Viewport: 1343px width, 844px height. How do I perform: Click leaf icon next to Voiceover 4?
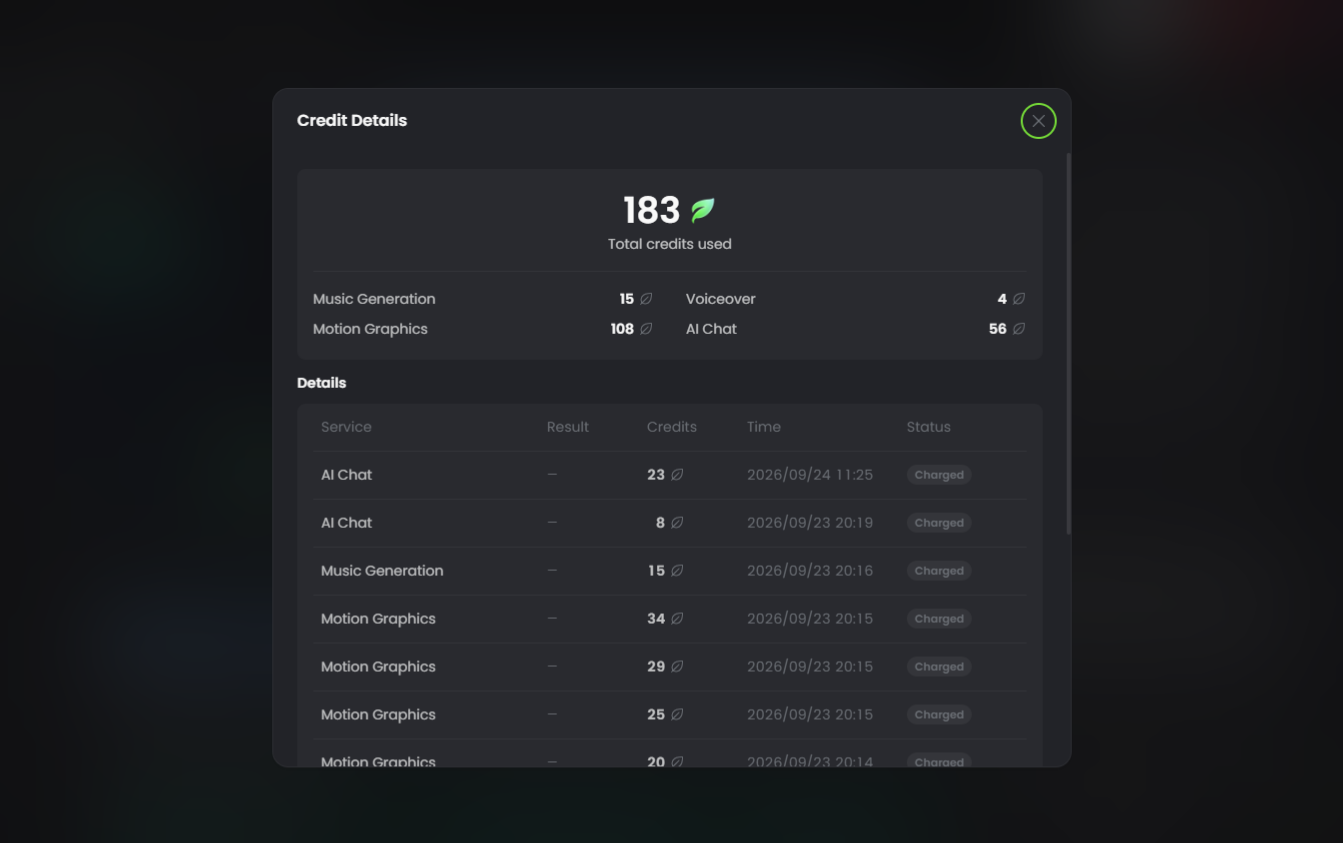click(1019, 299)
